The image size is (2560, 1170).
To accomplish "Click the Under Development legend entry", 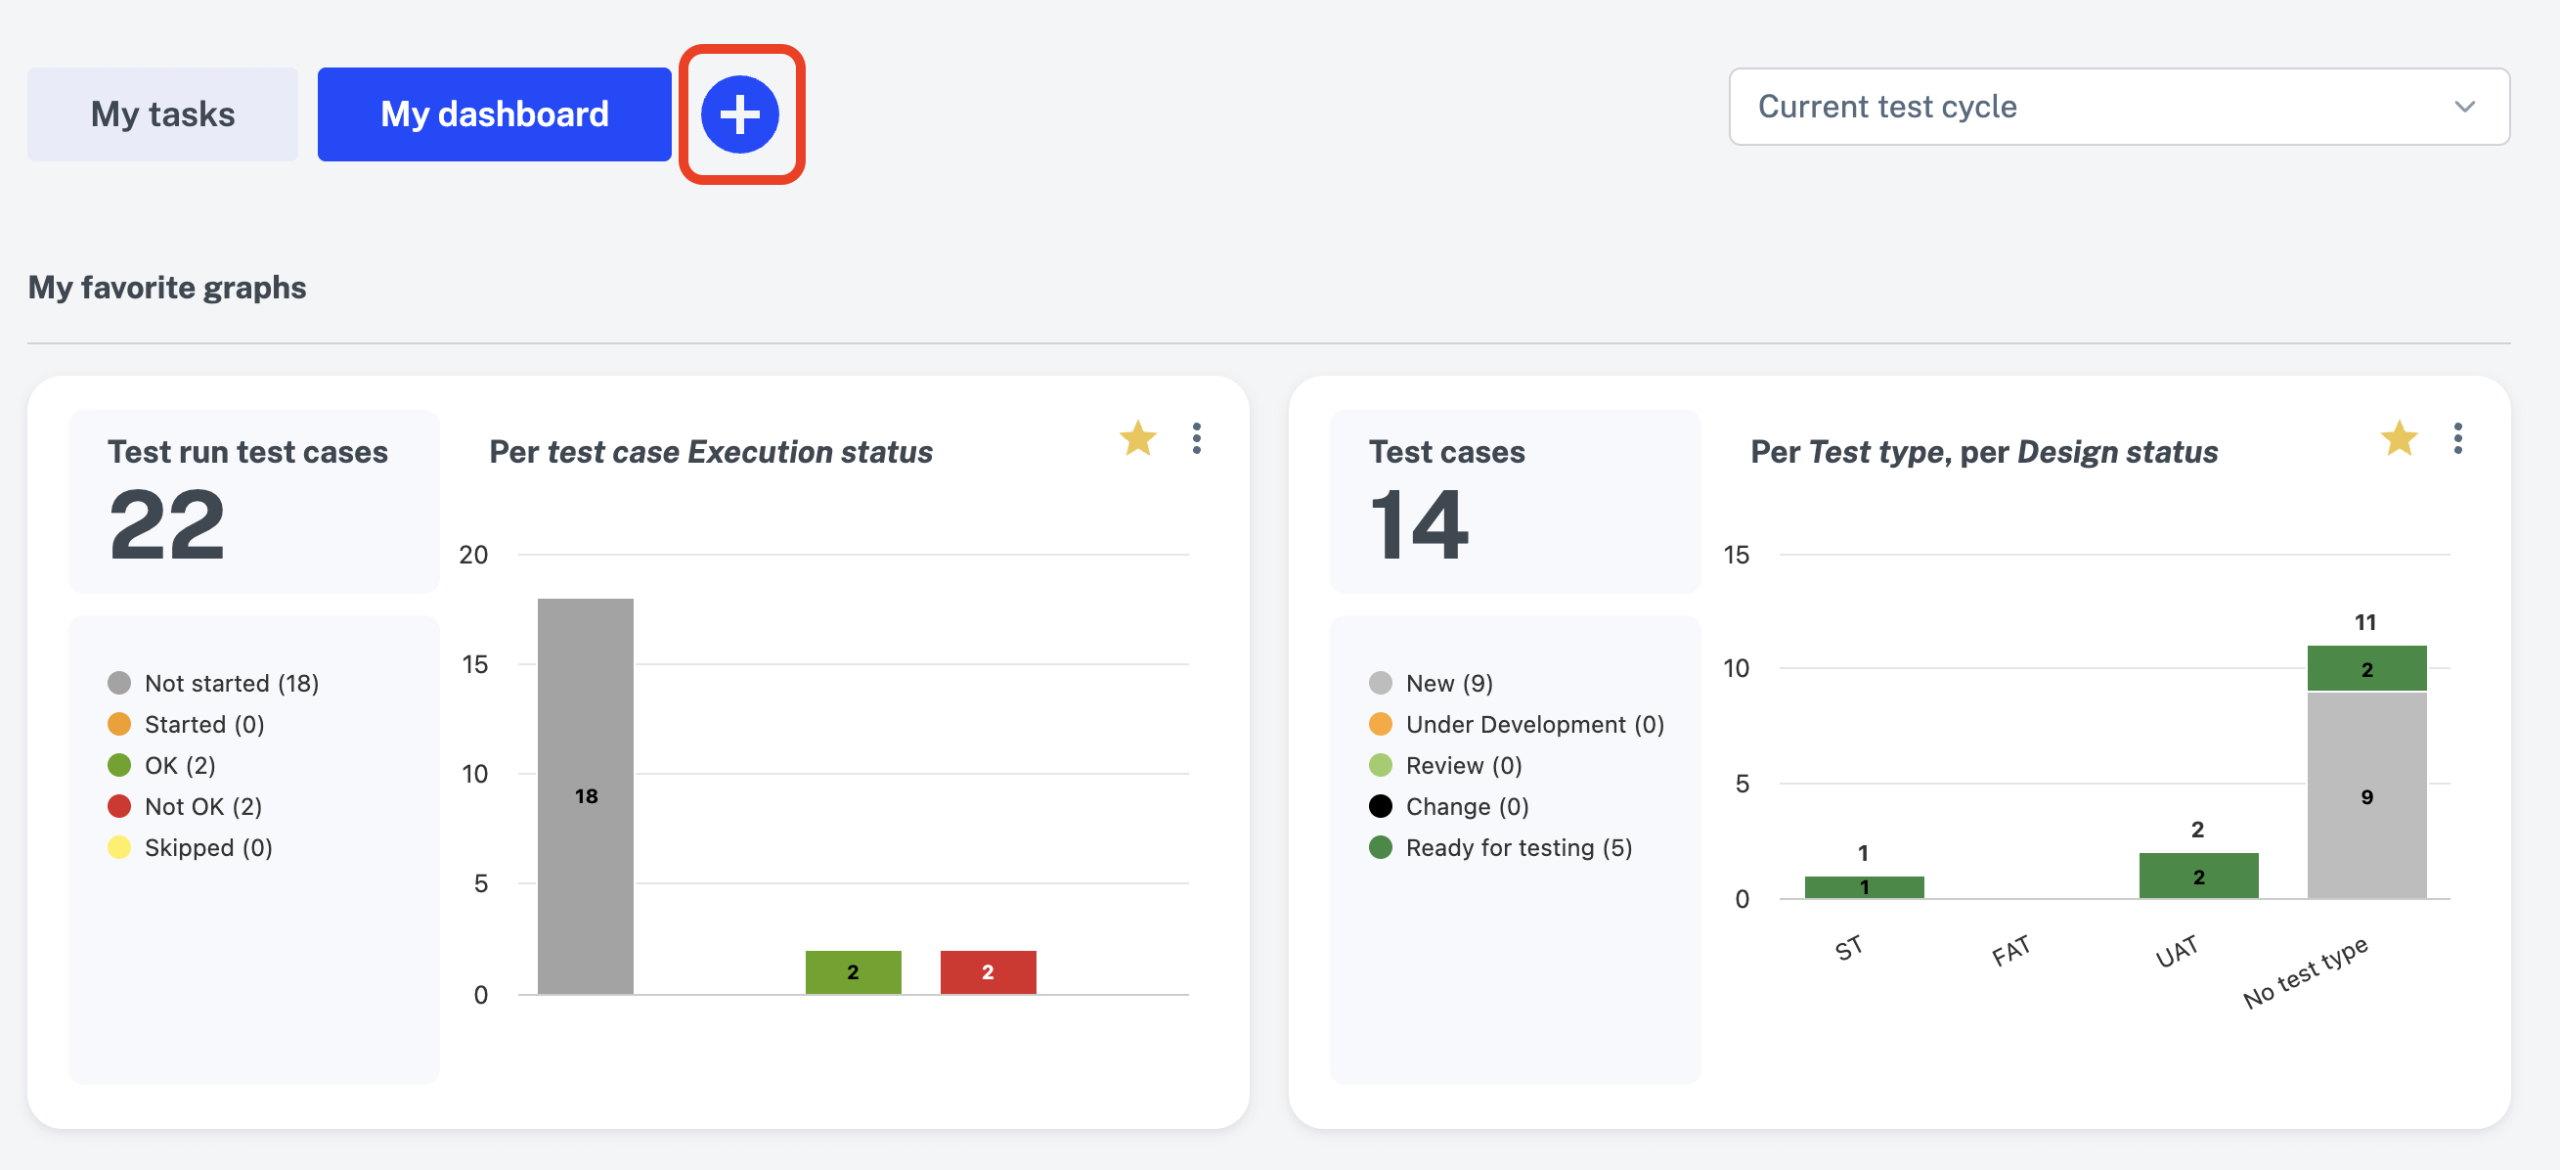I will [x=1534, y=724].
